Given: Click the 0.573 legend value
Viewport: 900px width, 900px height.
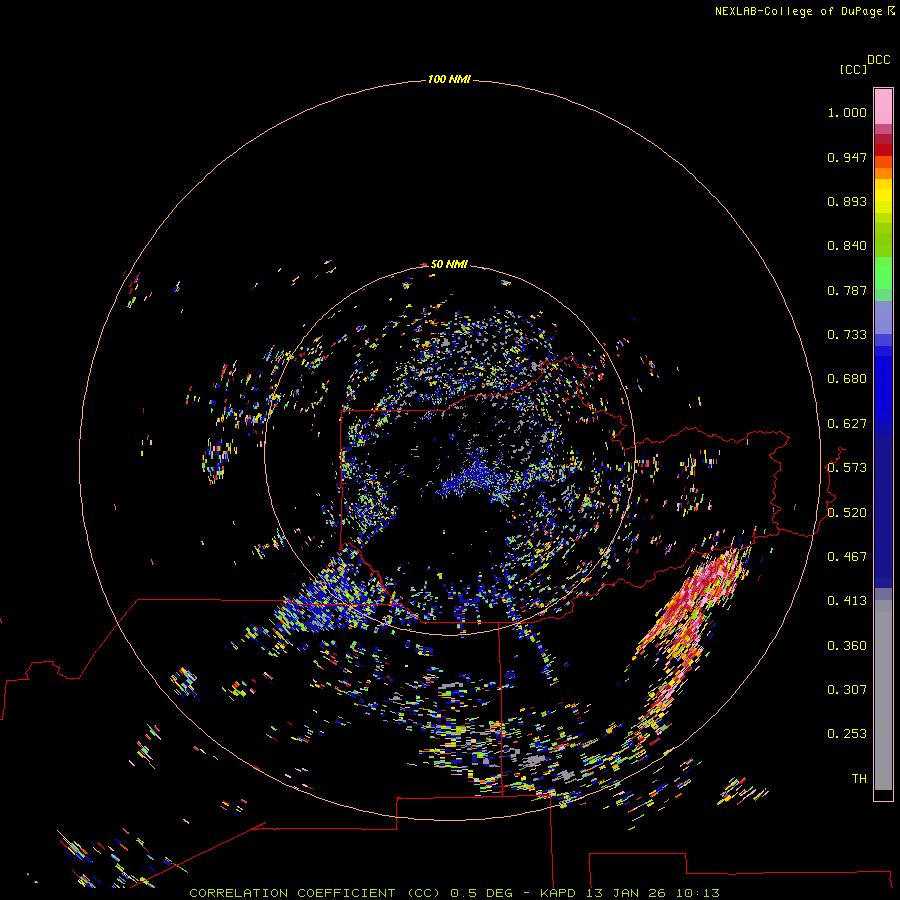Looking at the screenshot, I should (847, 468).
